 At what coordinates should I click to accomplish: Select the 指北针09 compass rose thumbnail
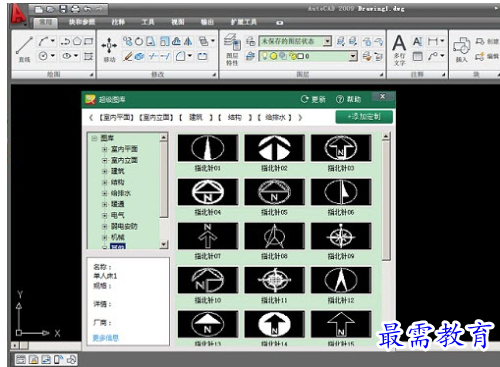(341, 236)
